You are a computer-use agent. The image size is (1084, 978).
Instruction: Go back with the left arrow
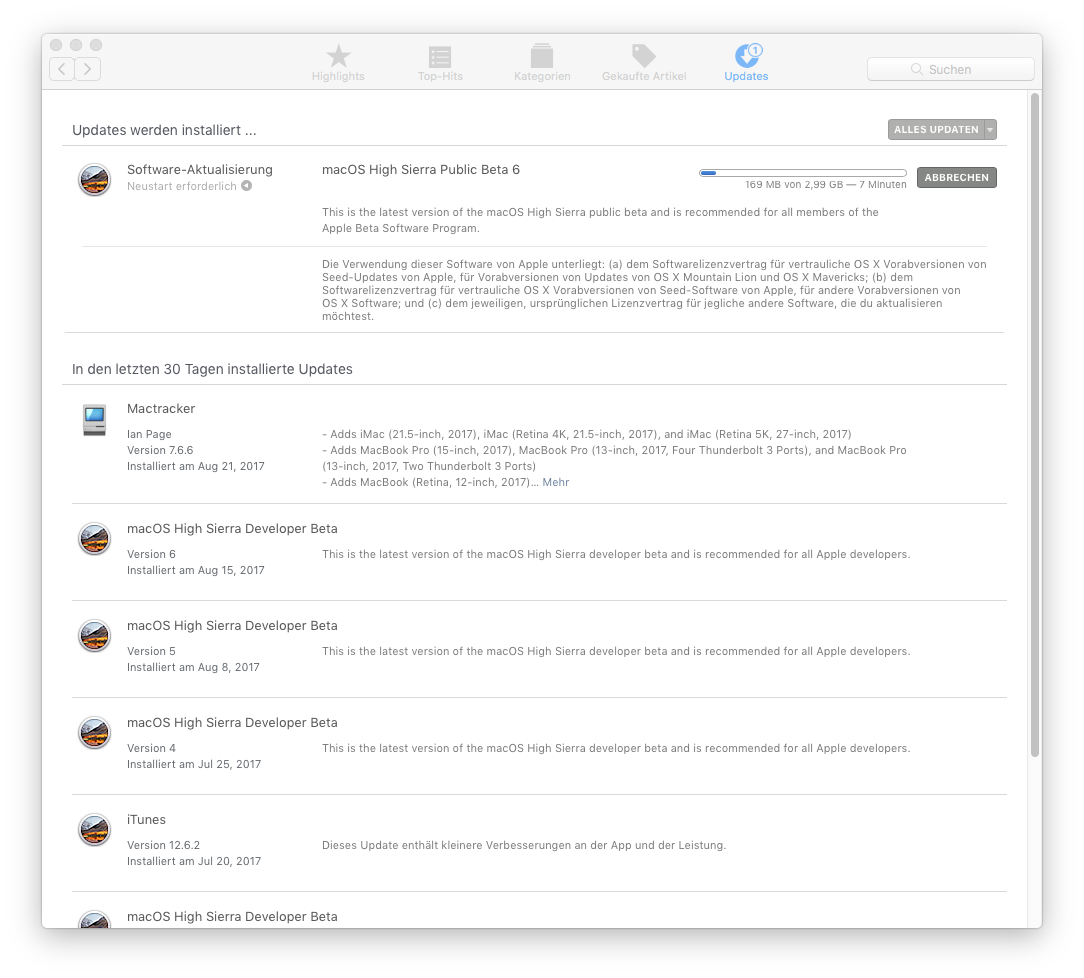[x=62, y=68]
